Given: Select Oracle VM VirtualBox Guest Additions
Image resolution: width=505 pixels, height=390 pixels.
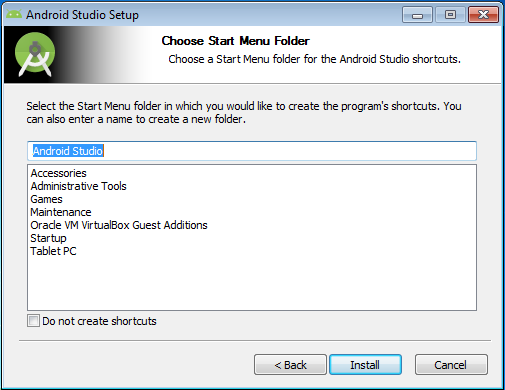Looking at the screenshot, I should coord(119,225).
